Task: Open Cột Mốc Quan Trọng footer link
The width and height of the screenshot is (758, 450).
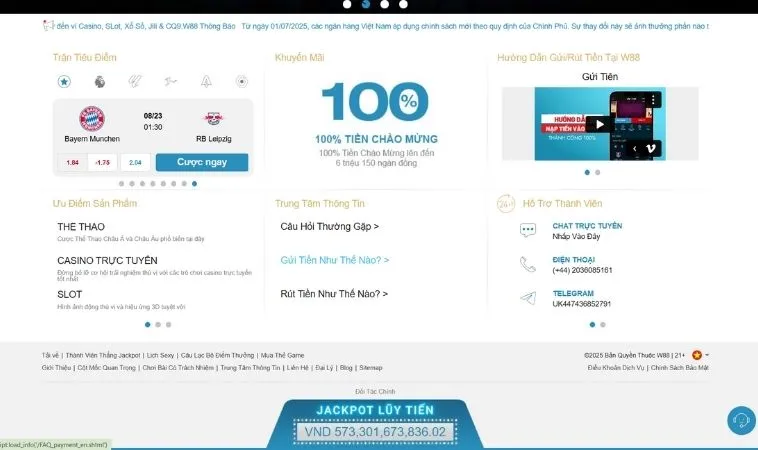Action: pyautogui.click(x=106, y=368)
